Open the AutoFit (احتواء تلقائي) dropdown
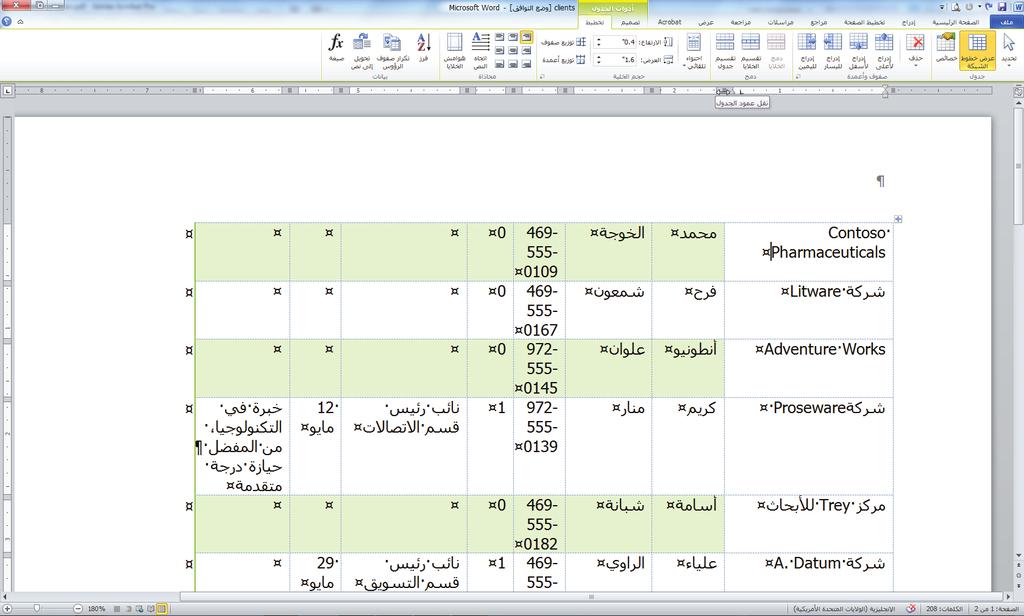 694,51
